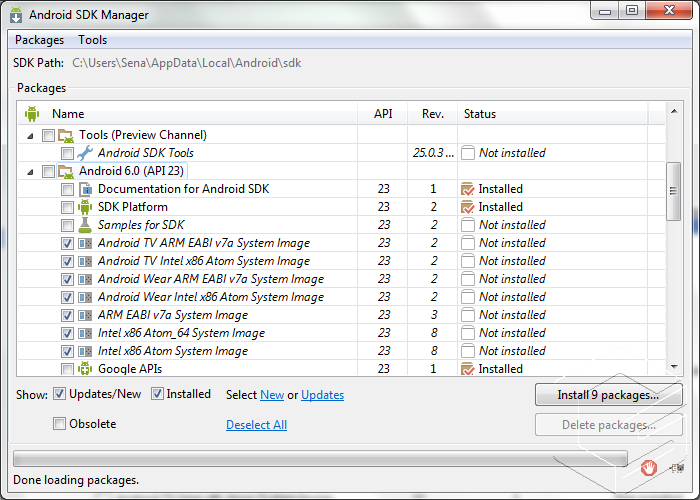
Task: Click the Google APIs puzzle android icon
Action: pyautogui.click(x=85, y=369)
